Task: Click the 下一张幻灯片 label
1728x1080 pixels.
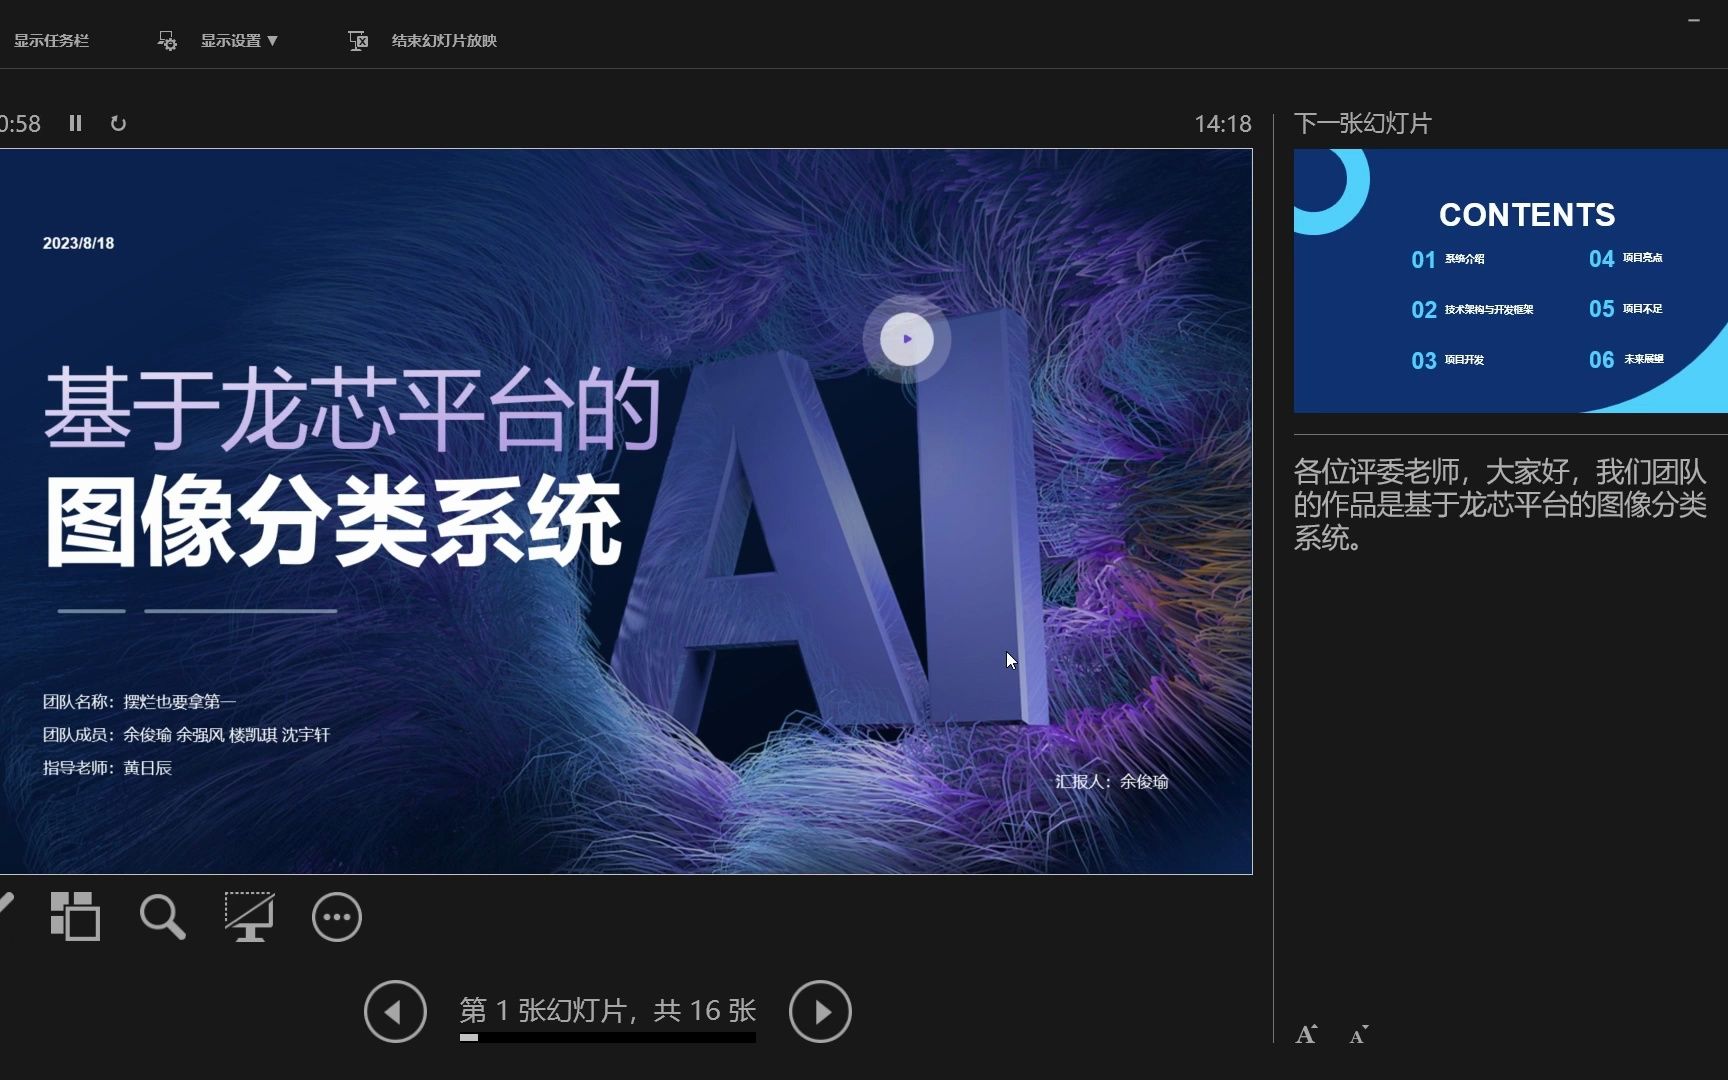Action: tap(1363, 123)
